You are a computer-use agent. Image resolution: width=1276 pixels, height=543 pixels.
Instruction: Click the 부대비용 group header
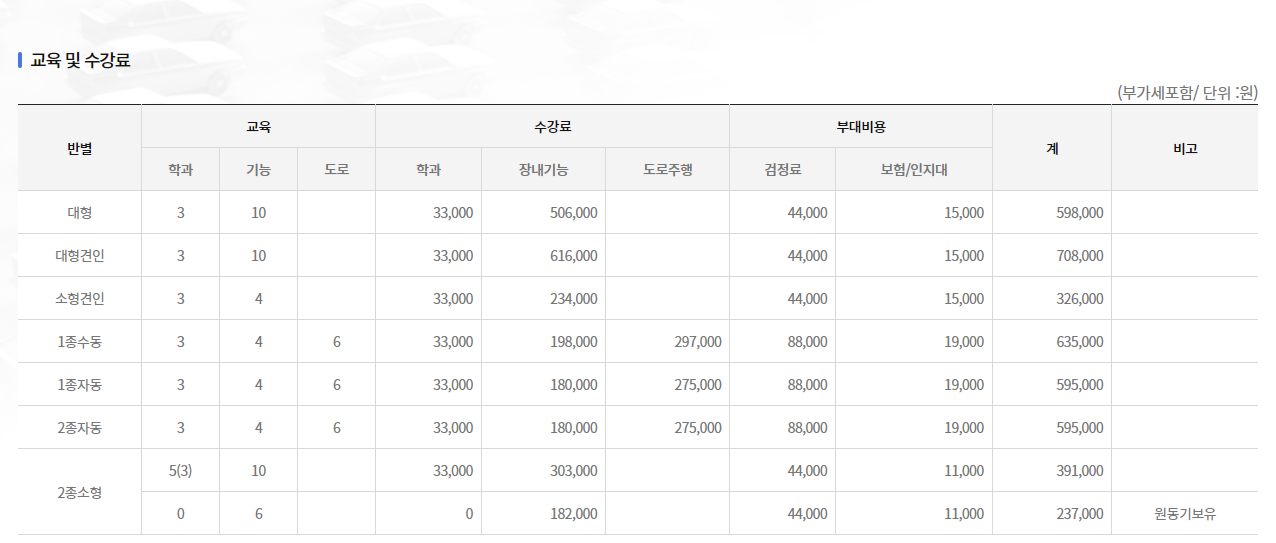point(861,127)
